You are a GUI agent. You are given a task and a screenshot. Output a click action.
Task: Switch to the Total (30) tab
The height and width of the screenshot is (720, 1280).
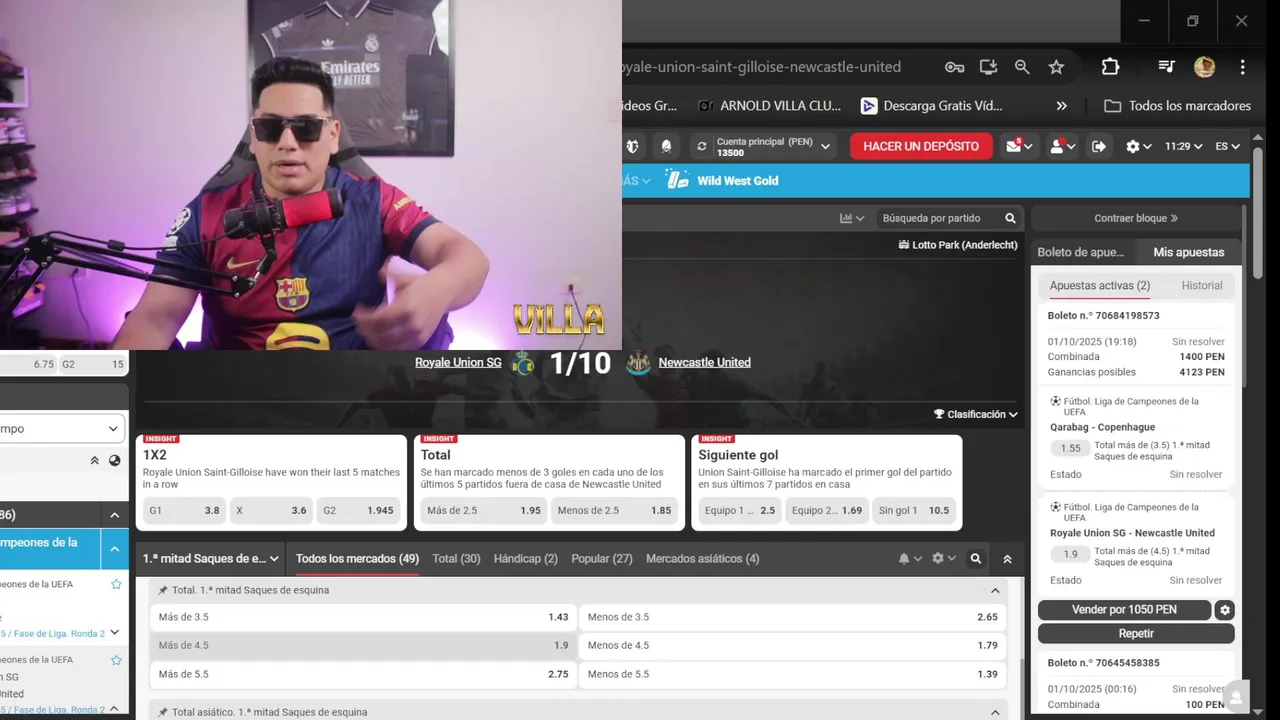point(456,559)
